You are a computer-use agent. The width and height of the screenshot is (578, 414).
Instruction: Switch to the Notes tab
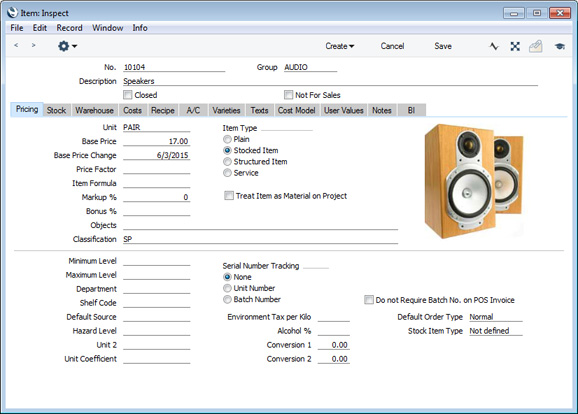[x=382, y=110]
